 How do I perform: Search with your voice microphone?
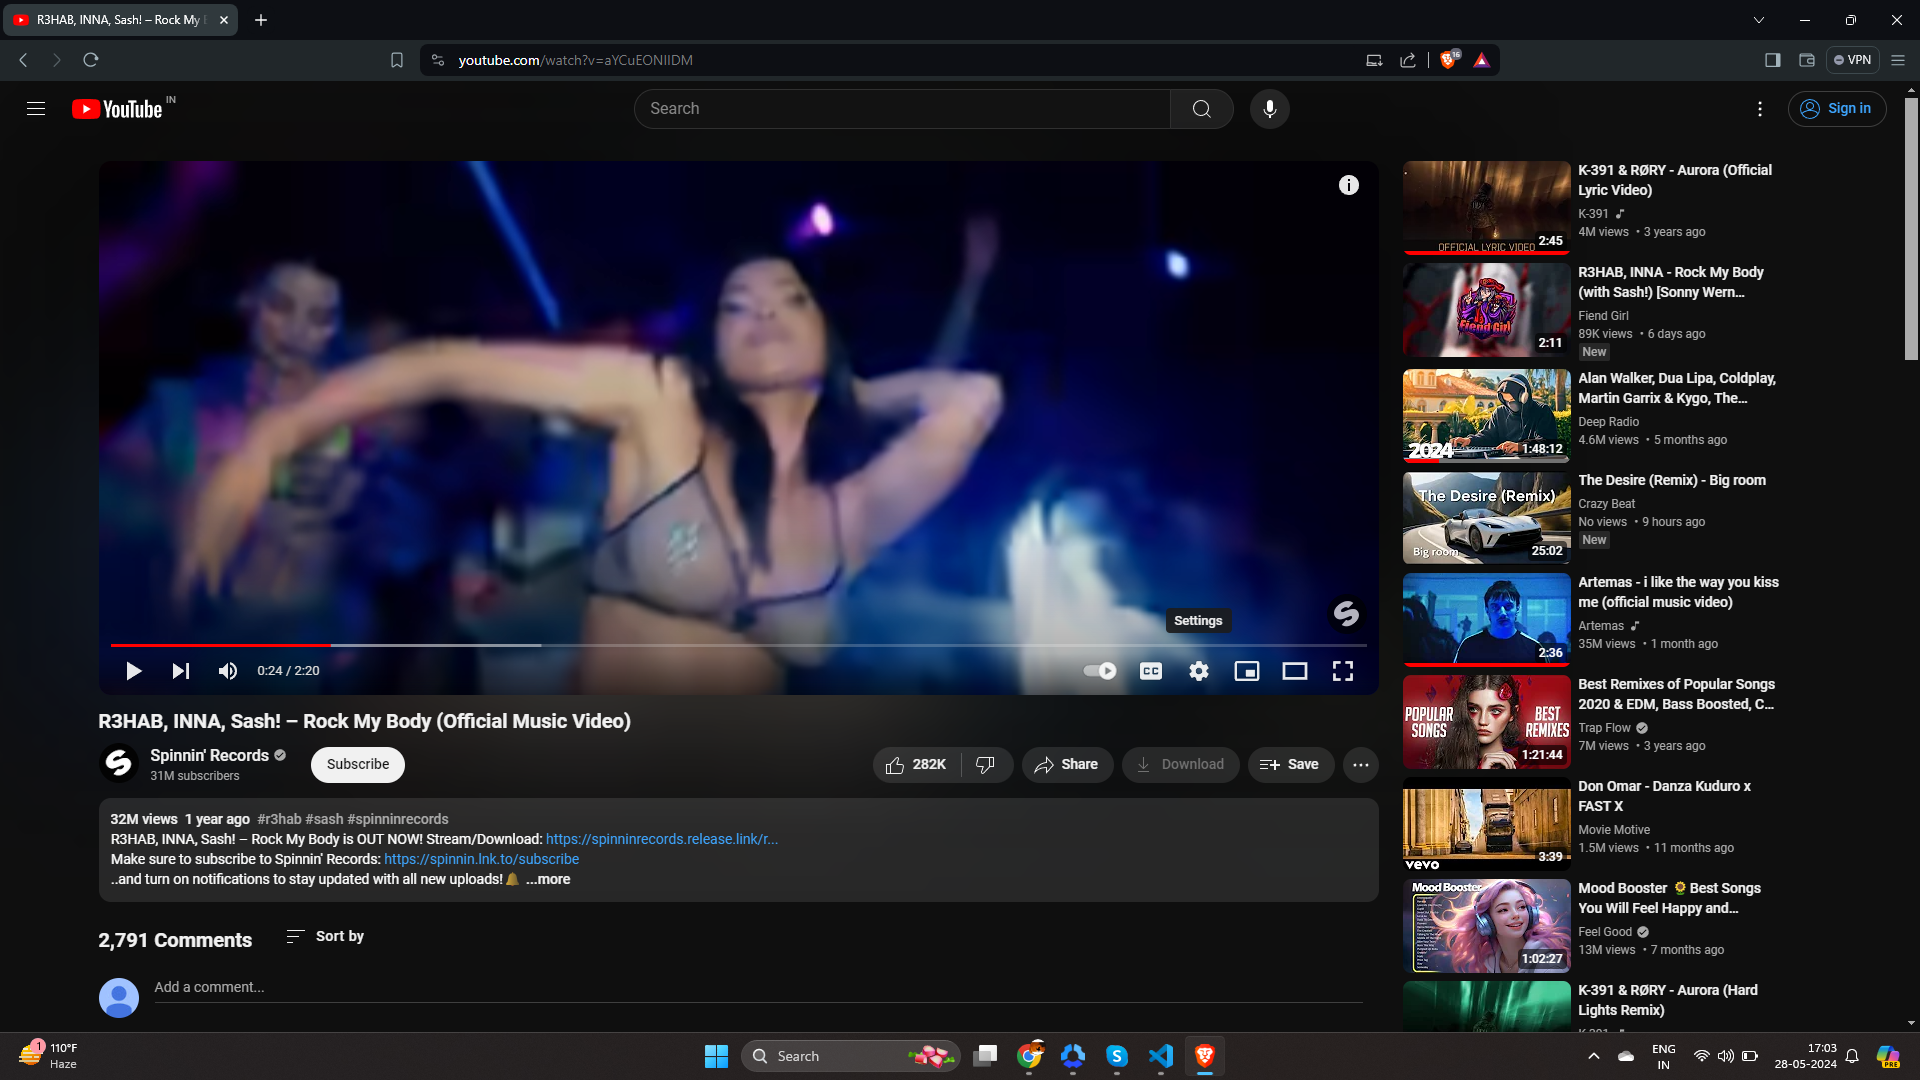1270,109
